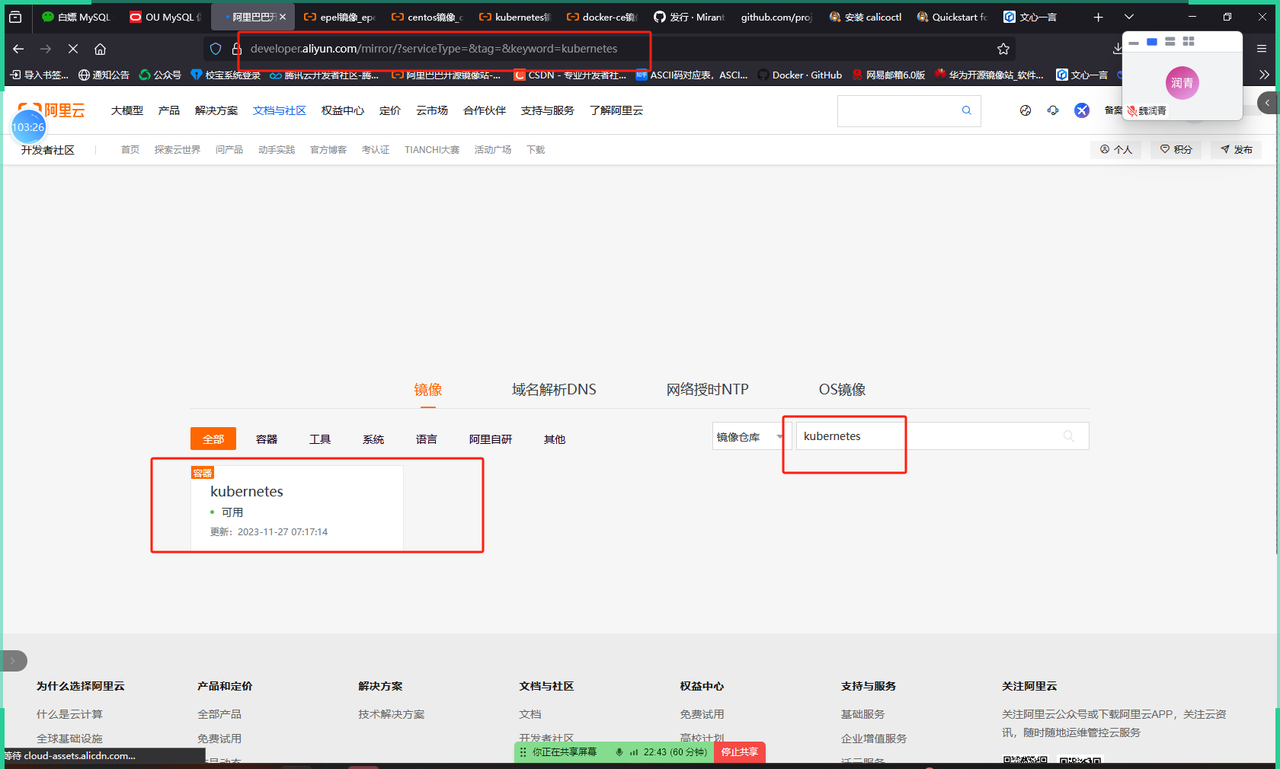Go back using the browser back arrow
The height and width of the screenshot is (769, 1280).
point(18,49)
